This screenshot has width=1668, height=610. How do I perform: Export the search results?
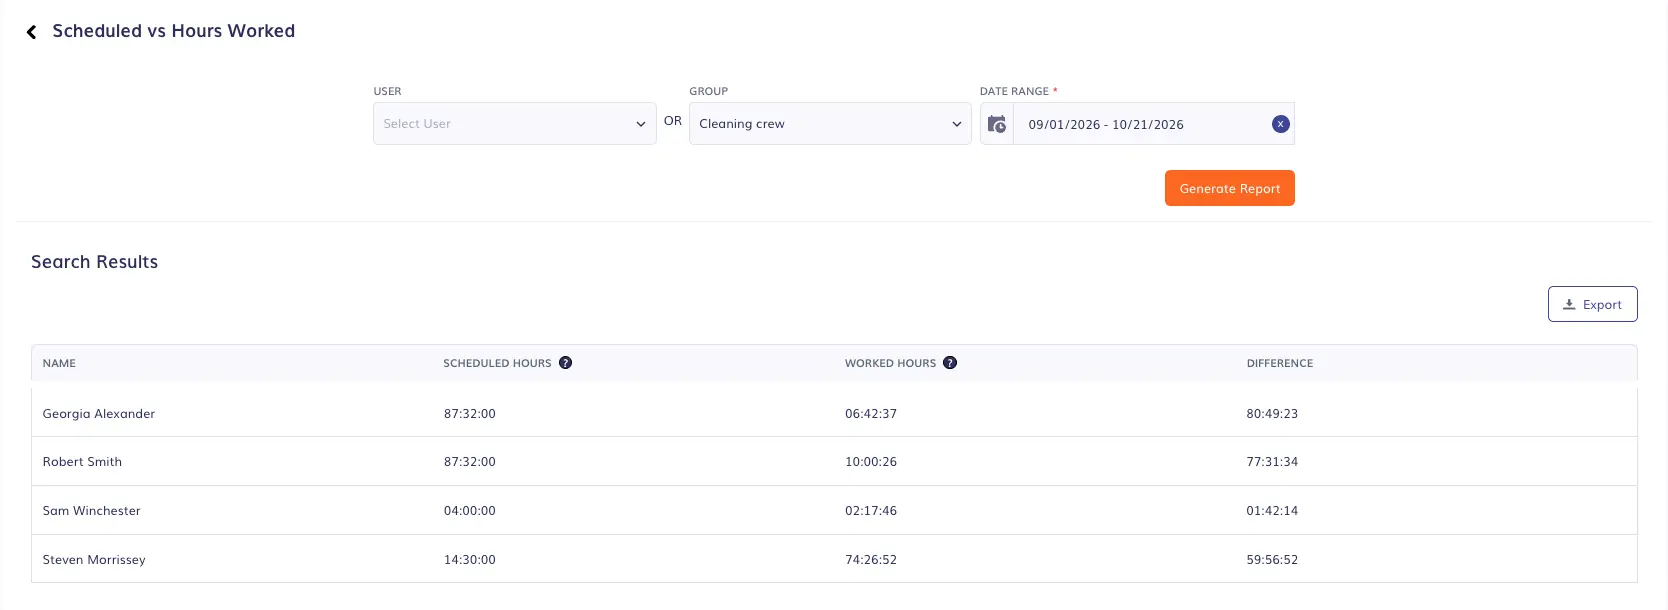[1592, 305]
